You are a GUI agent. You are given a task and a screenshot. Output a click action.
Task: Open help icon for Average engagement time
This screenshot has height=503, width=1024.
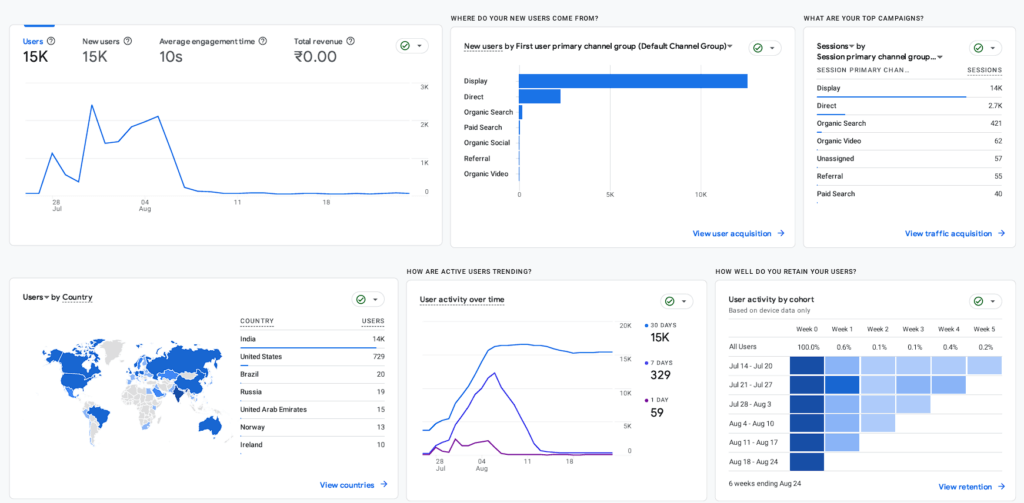pyautogui.click(x=263, y=41)
